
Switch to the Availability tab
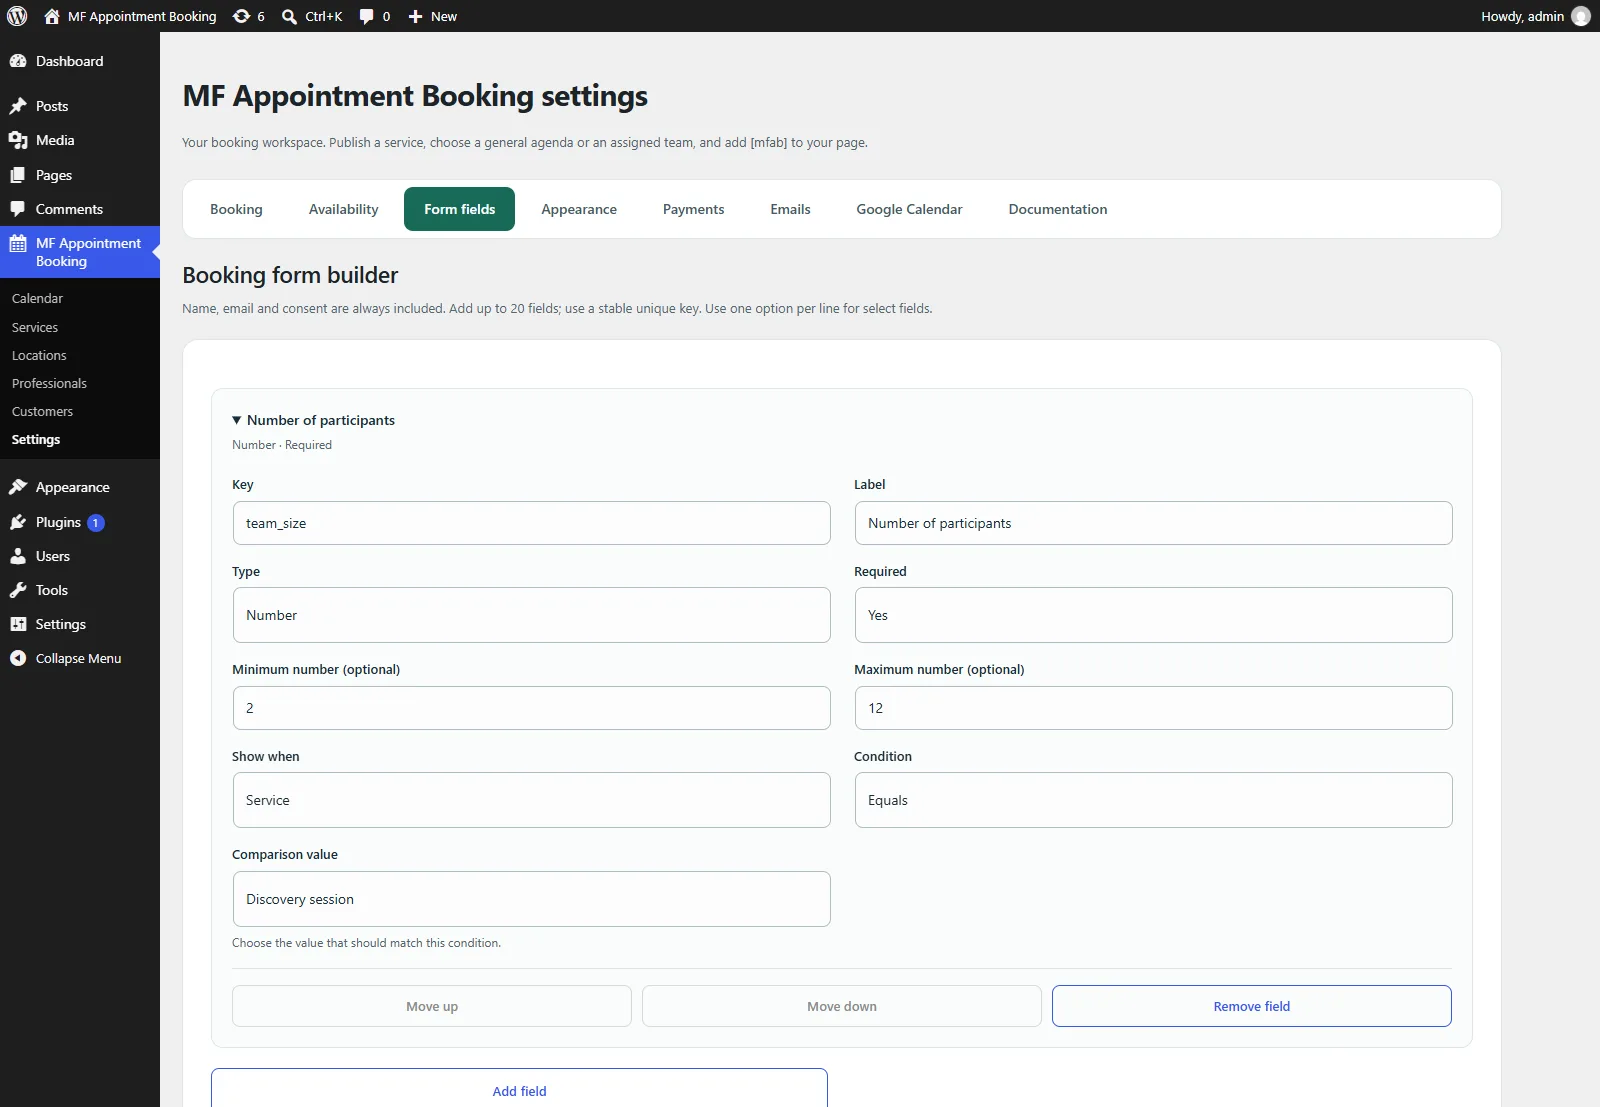point(344,209)
